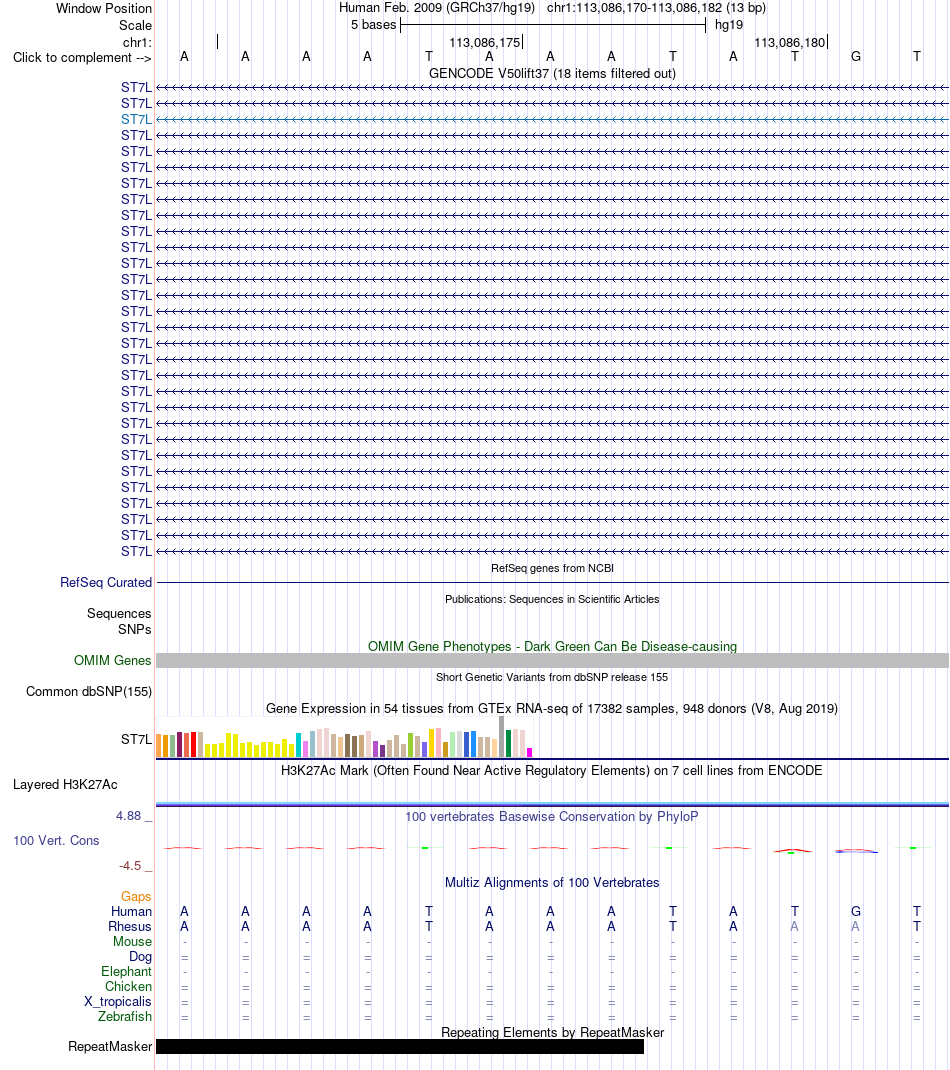950x1070 pixels.
Task: Click the "SNPs" subtrack label
Action: pos(134,629)
